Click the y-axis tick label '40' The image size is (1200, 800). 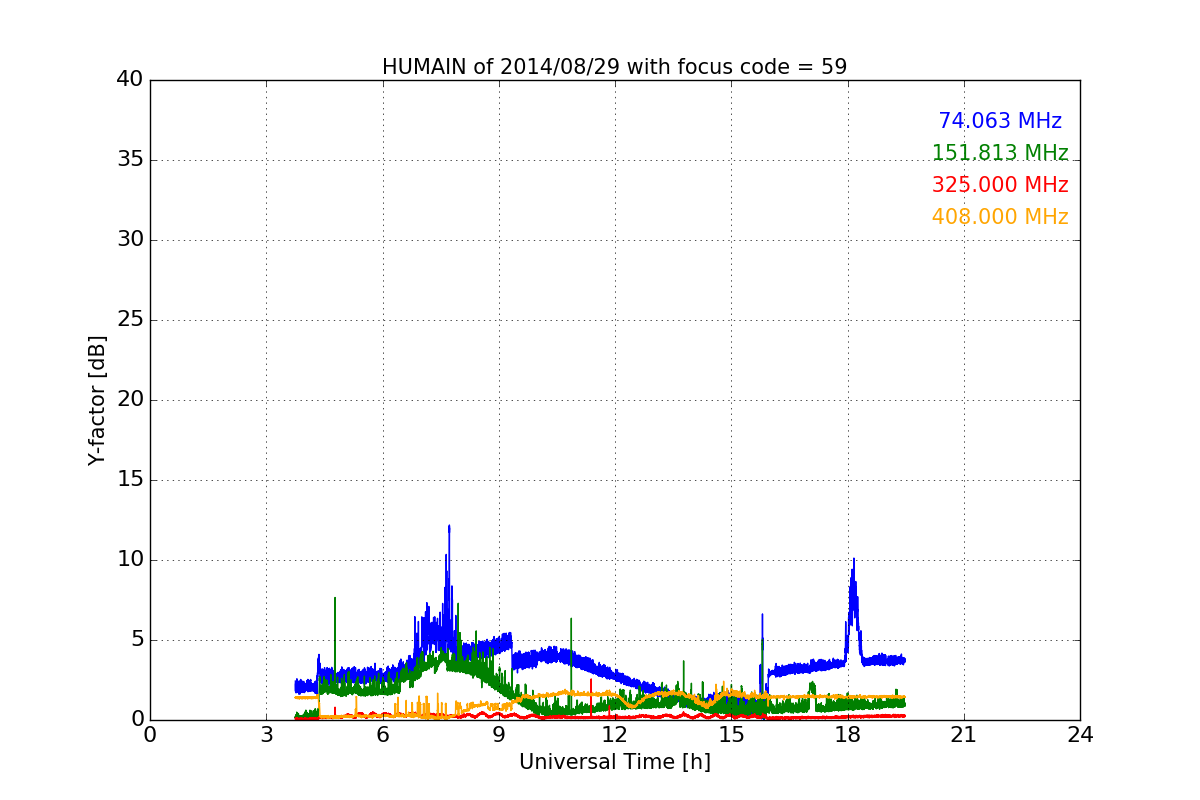130,80
